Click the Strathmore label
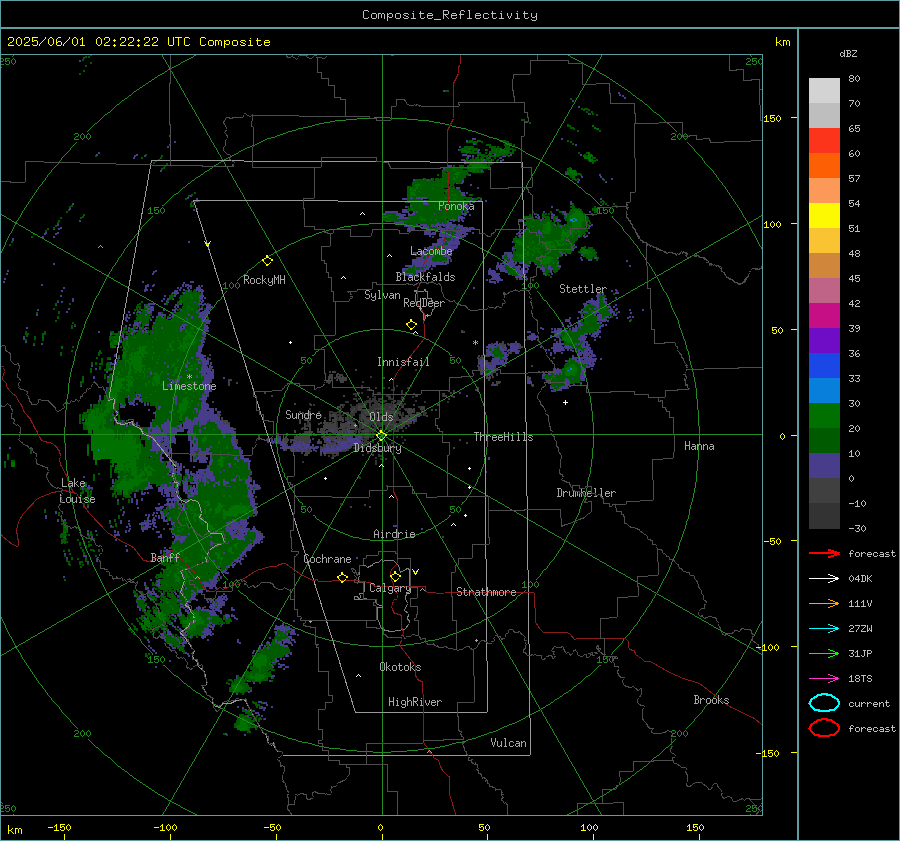This screenshot has height=841, width=900. 486,592
